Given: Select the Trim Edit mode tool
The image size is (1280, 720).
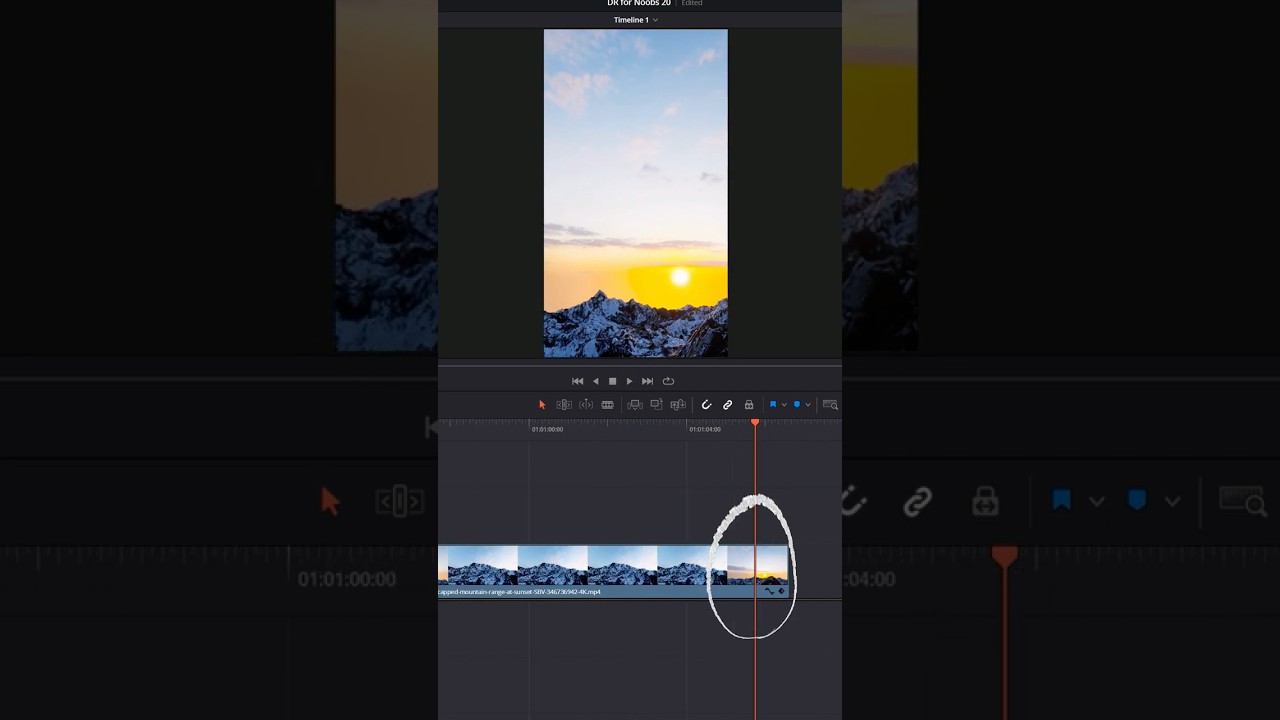Looking at the screenshot, I should (564, 405).
